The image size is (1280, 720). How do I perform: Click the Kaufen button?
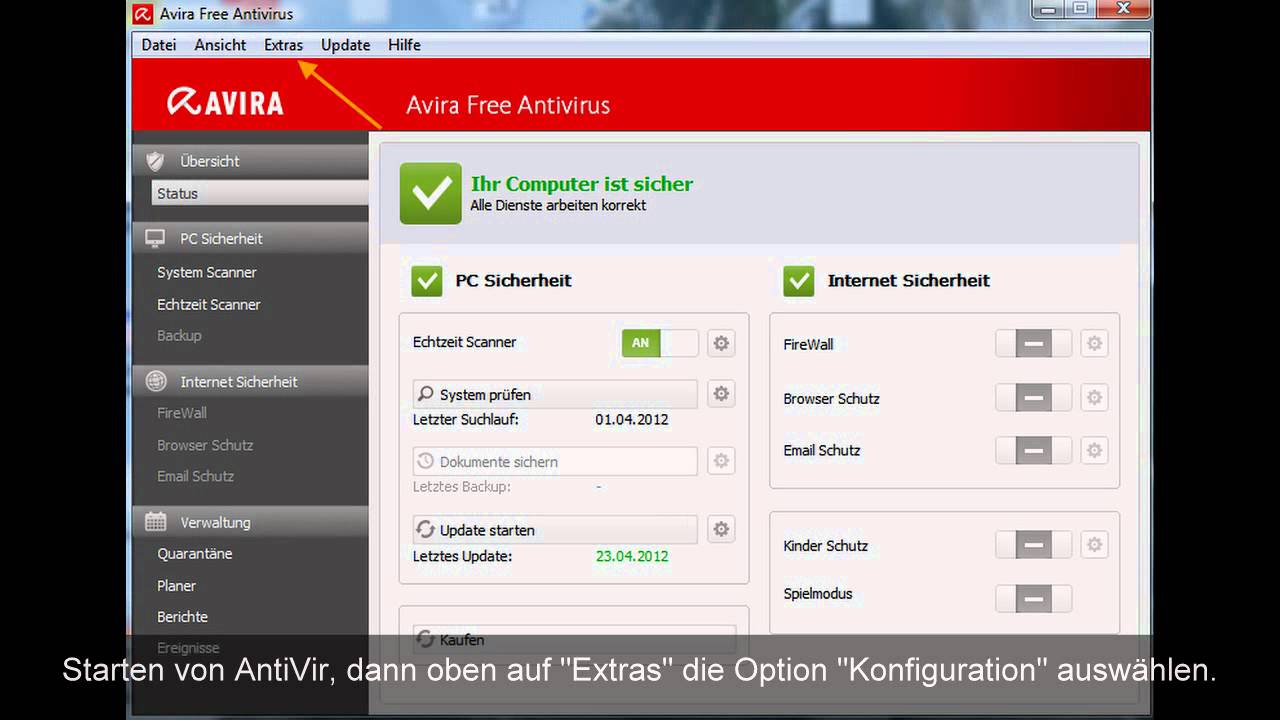[574, 640]
